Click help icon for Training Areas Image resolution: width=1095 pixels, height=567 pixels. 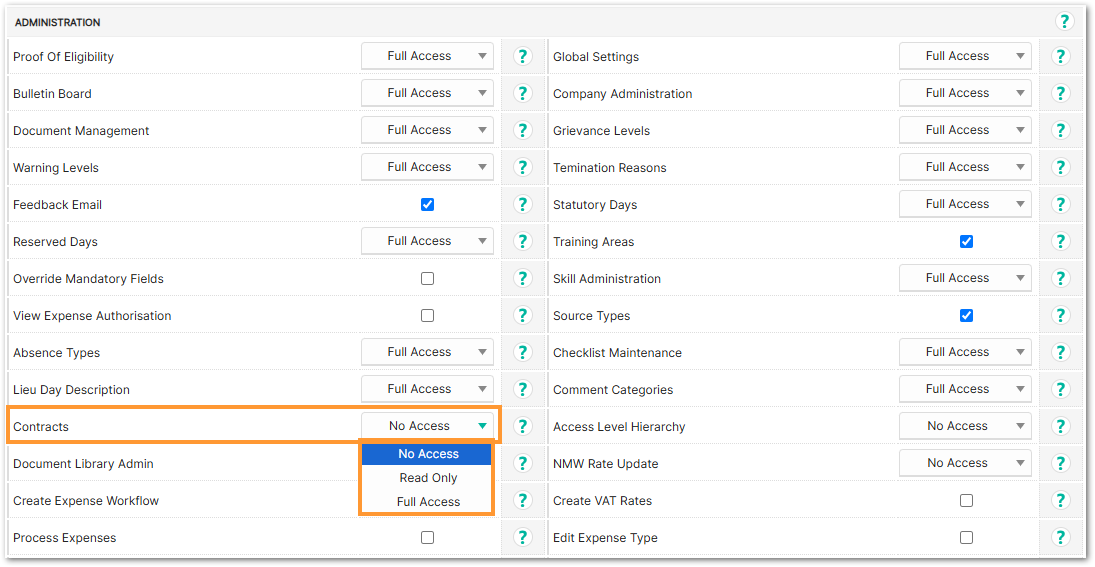pos(1061,242)
